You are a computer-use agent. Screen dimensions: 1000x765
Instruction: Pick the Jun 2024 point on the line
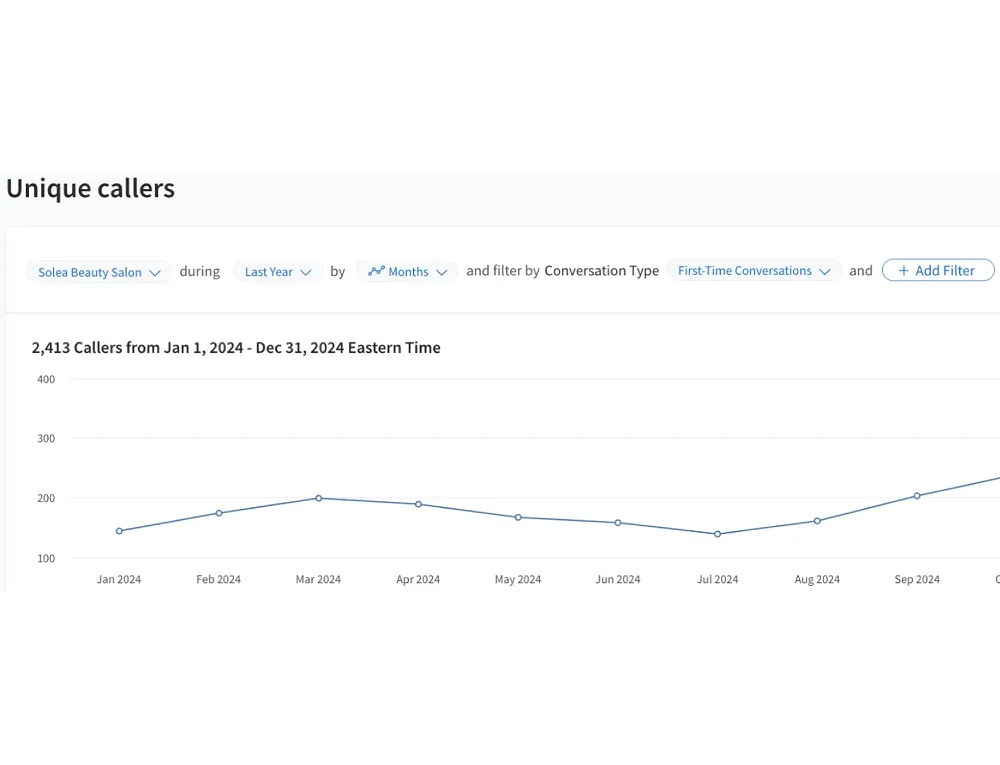[x=618, y=523]
